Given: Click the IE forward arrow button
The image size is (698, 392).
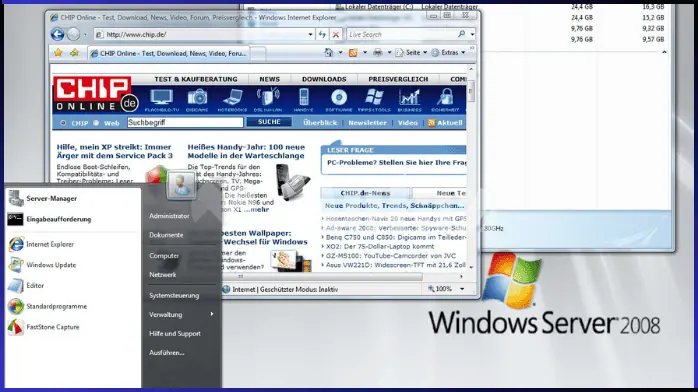Looking at the screenshot, I should click(73, 34).
